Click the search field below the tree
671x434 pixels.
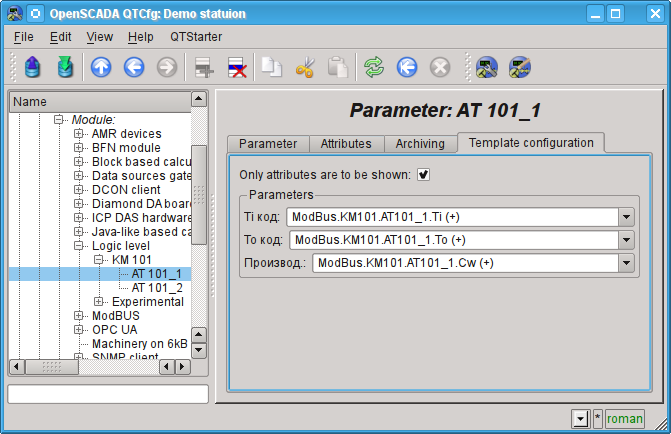pyautogui.click(x=107, y=394)
